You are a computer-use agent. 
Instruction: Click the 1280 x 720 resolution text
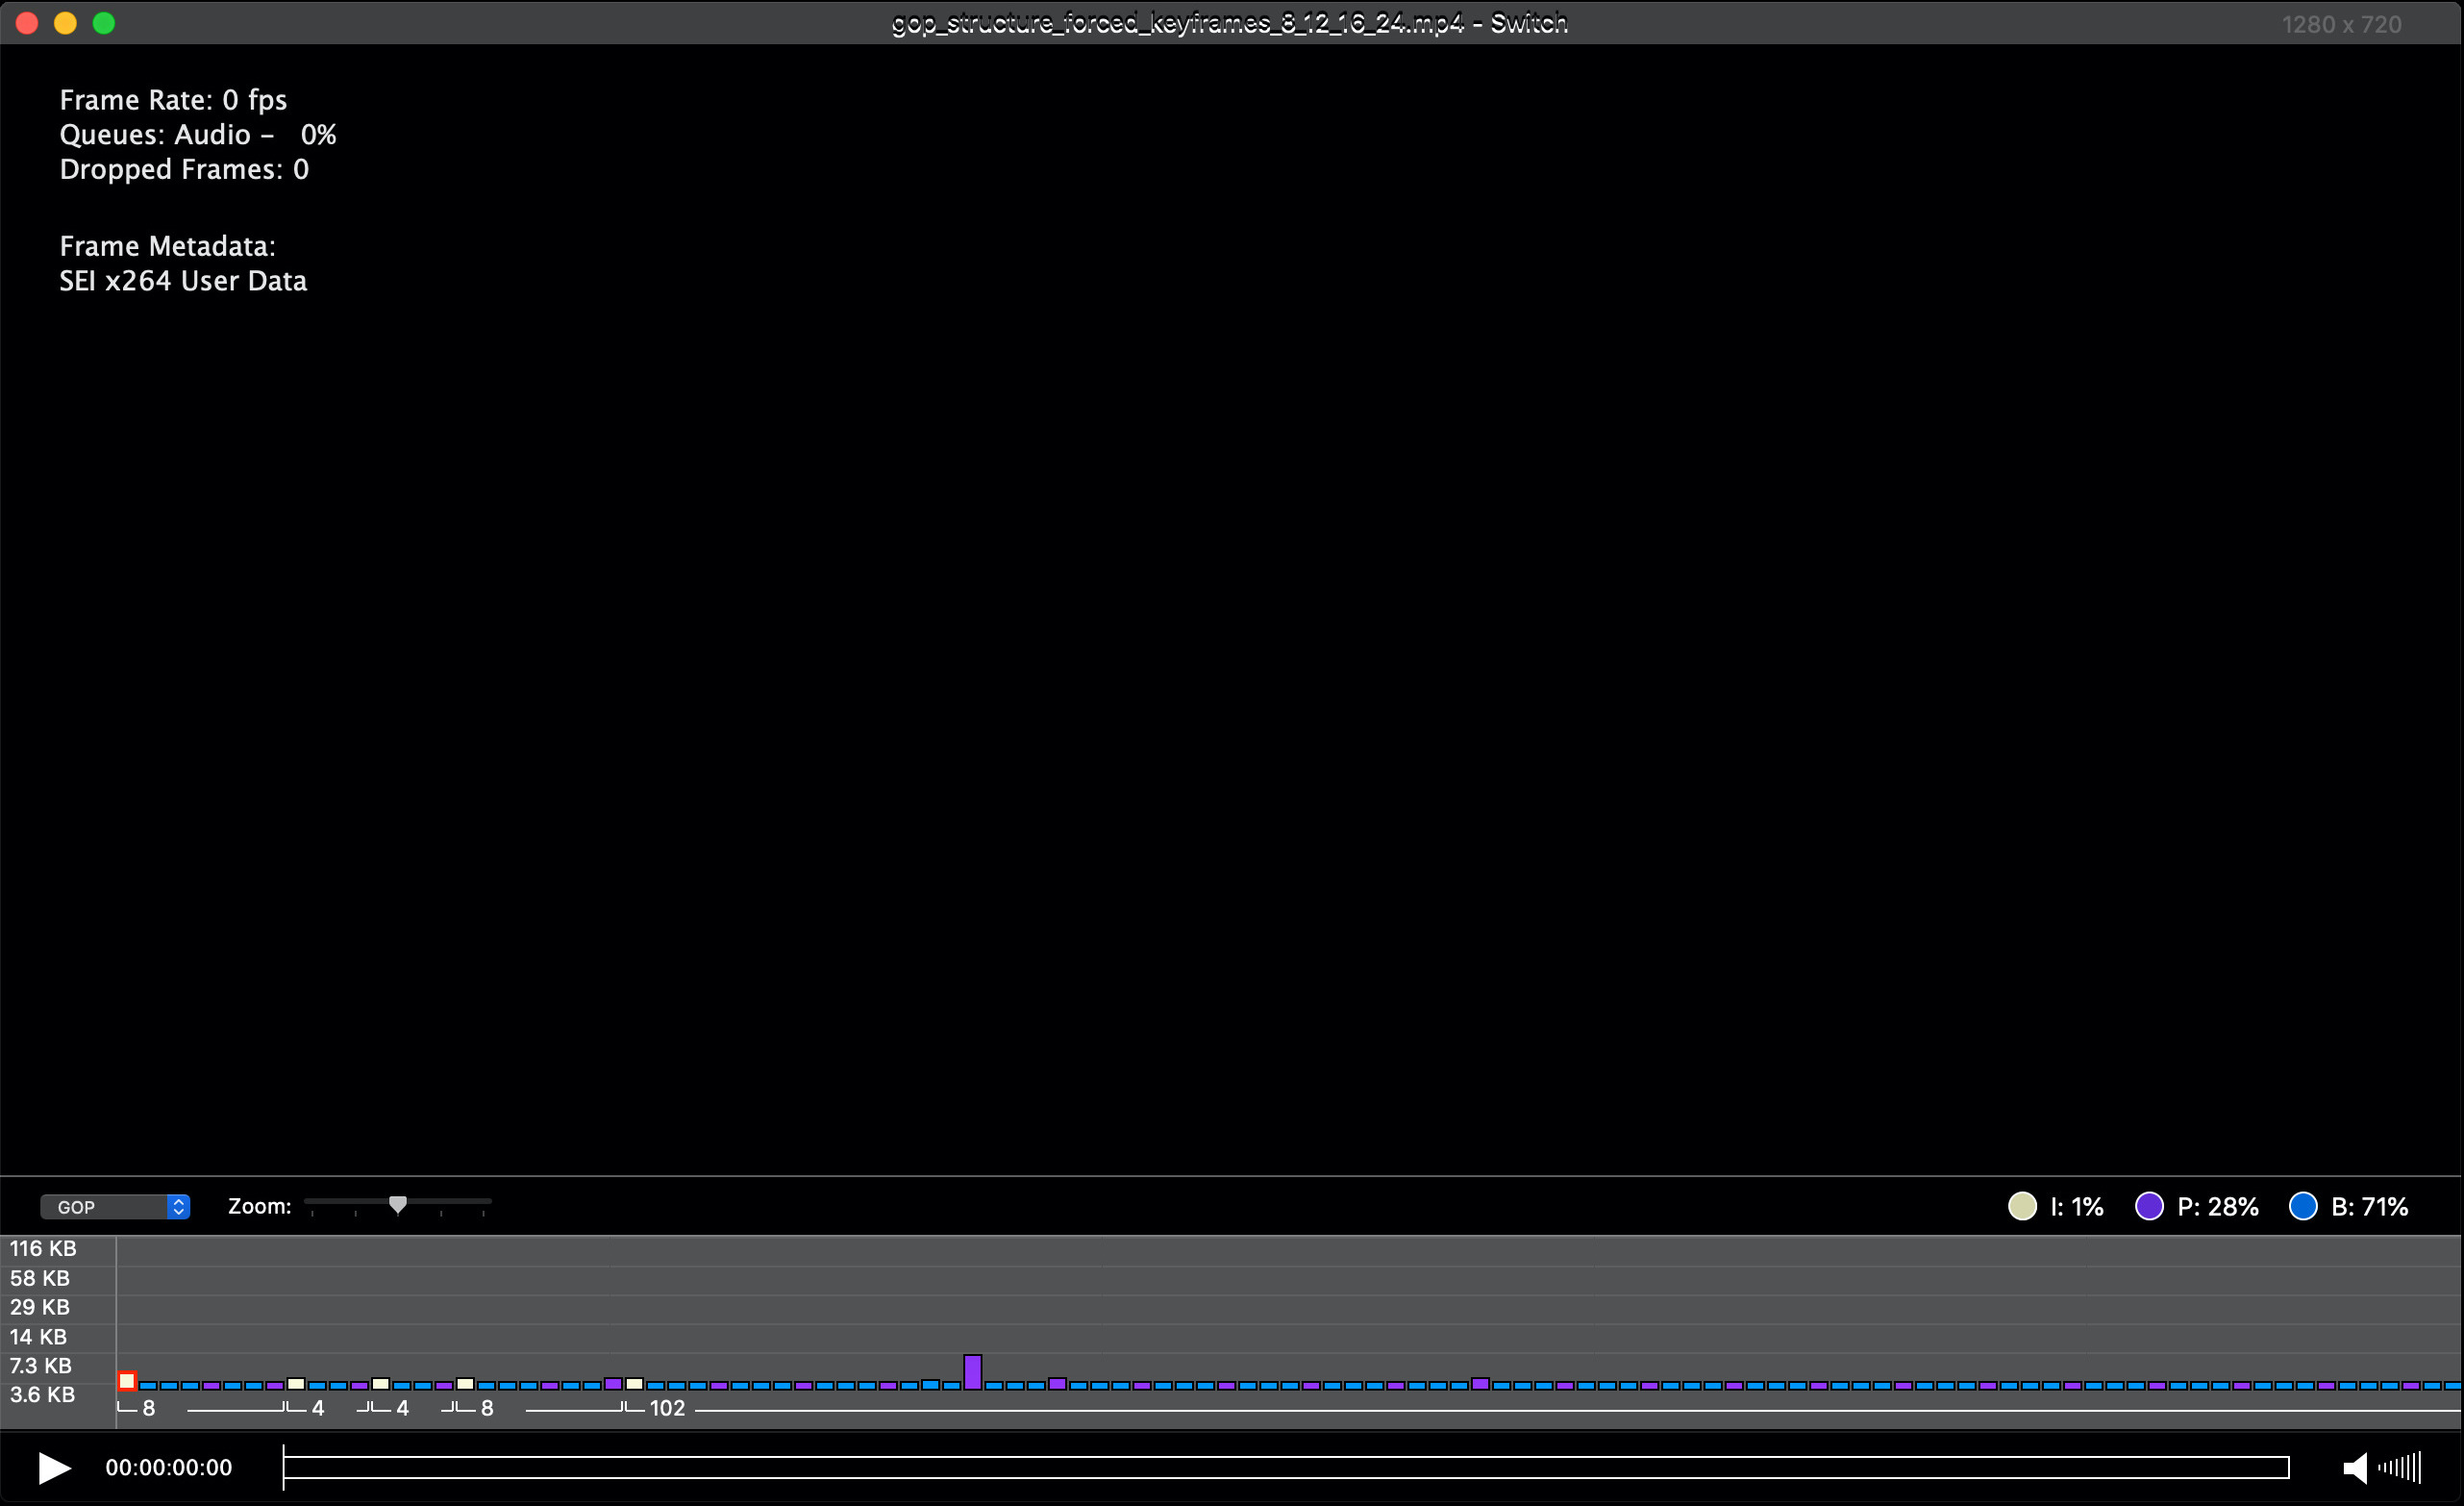tap(2341, 24)
